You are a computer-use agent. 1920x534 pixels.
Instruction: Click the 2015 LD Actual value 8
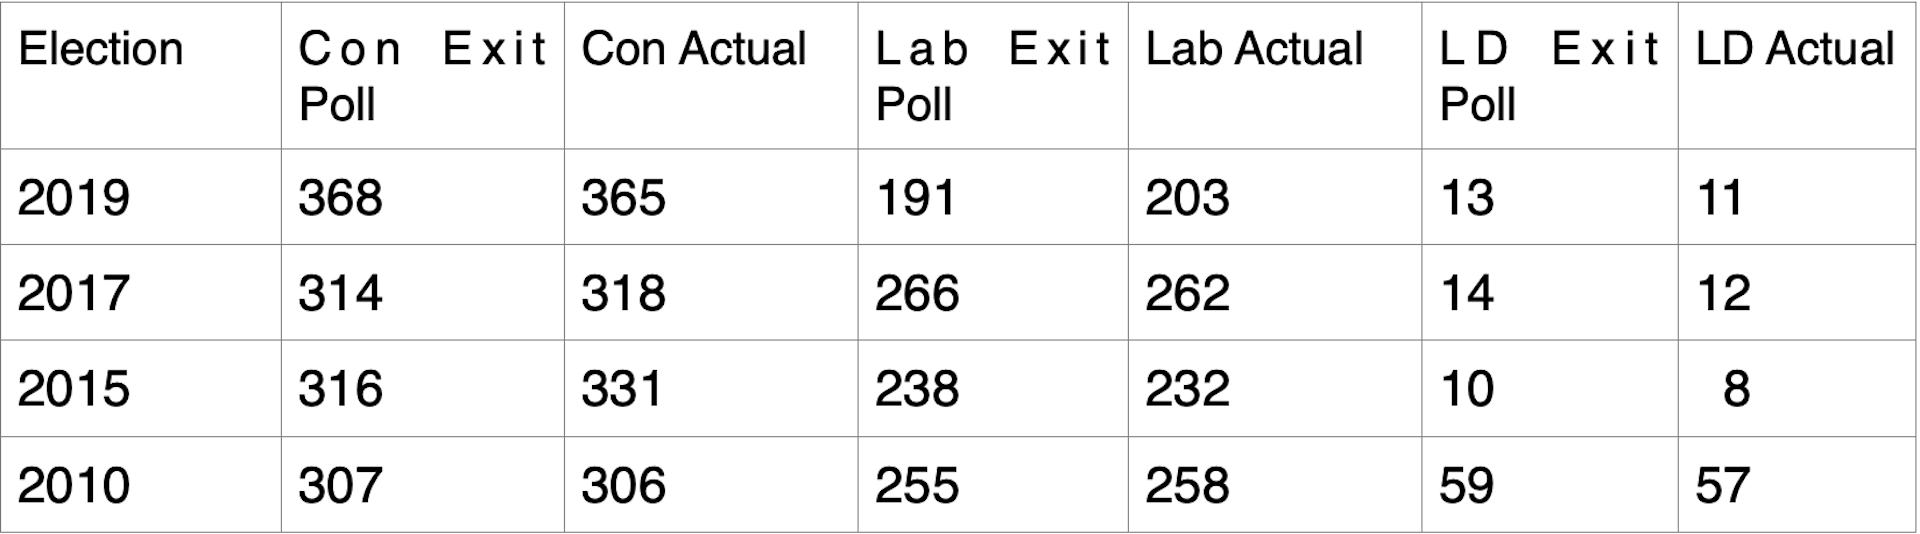(x=1736, y=388)
